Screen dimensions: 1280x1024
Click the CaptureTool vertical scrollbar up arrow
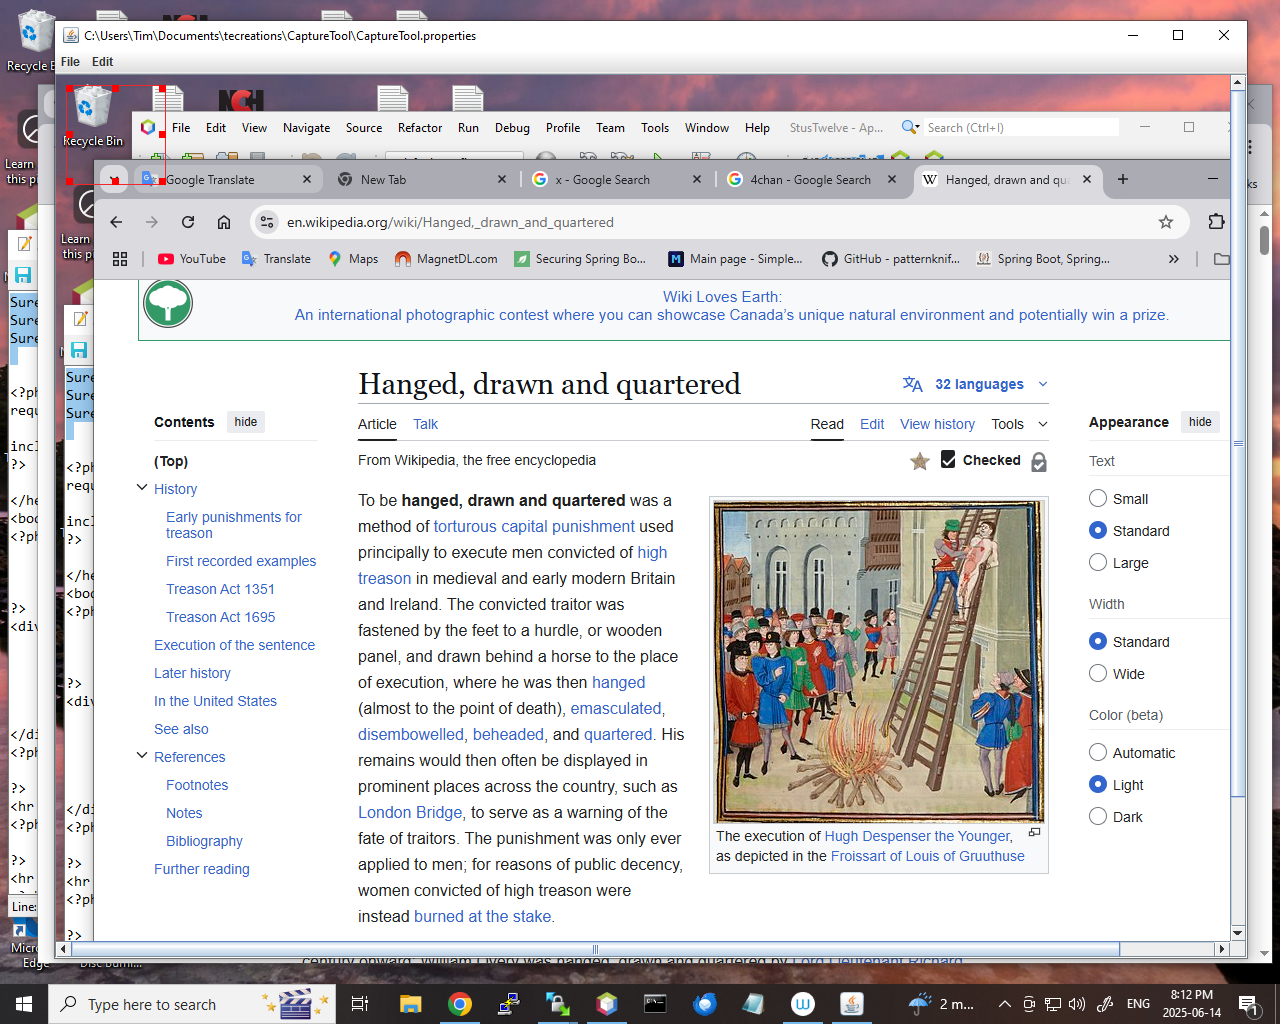tap(1238, 82)
